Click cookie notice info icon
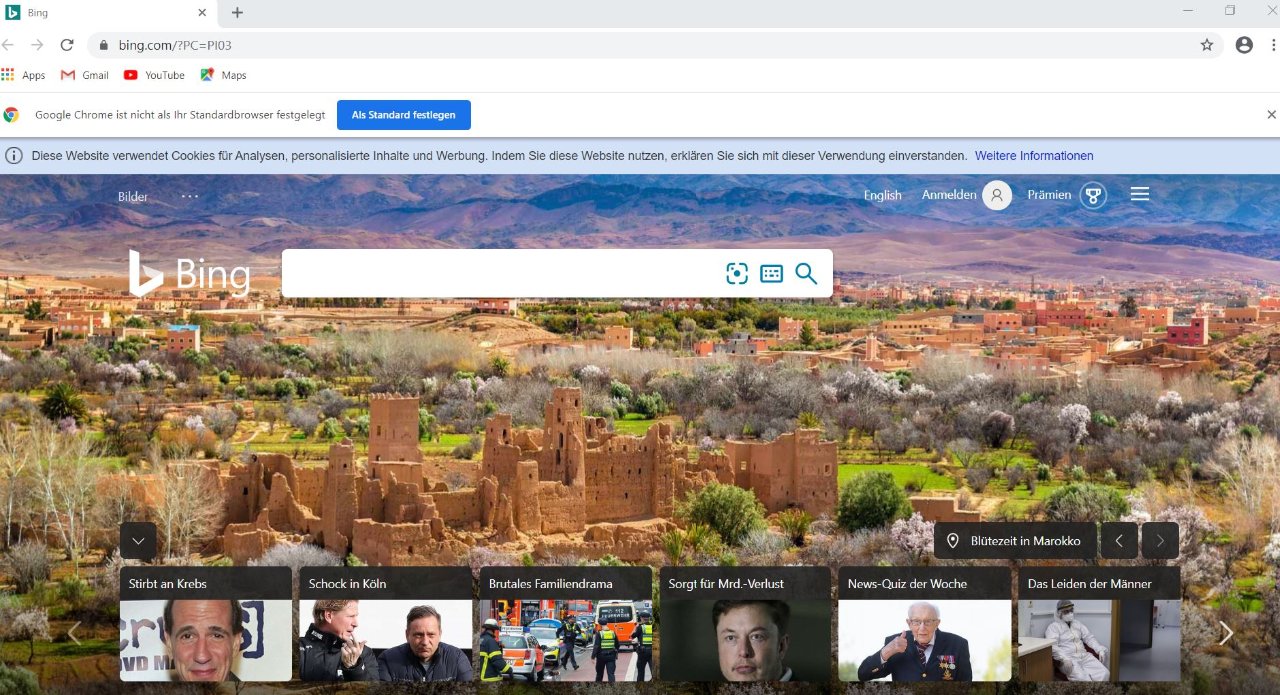Screen dimensions: 1280x695 click(14, 156)
